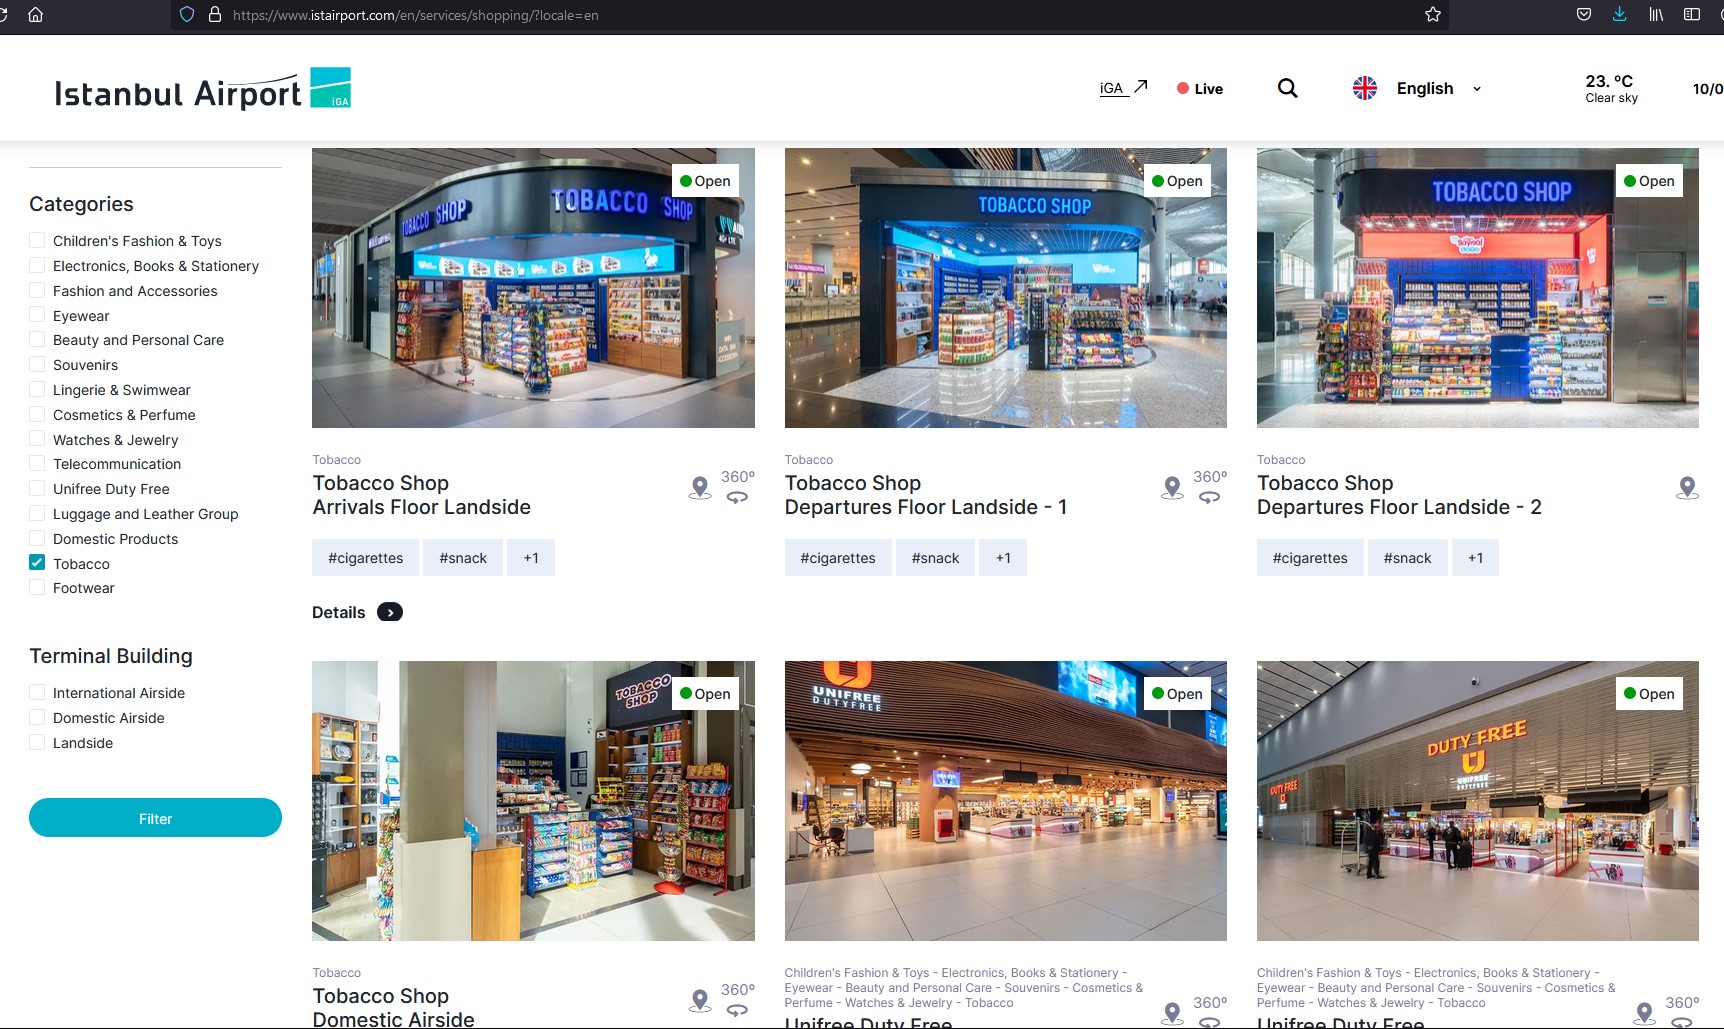Screen dimensions: 1724x1029
Task: Check Children's Fashion & Toys category
Action: [37, 240]
